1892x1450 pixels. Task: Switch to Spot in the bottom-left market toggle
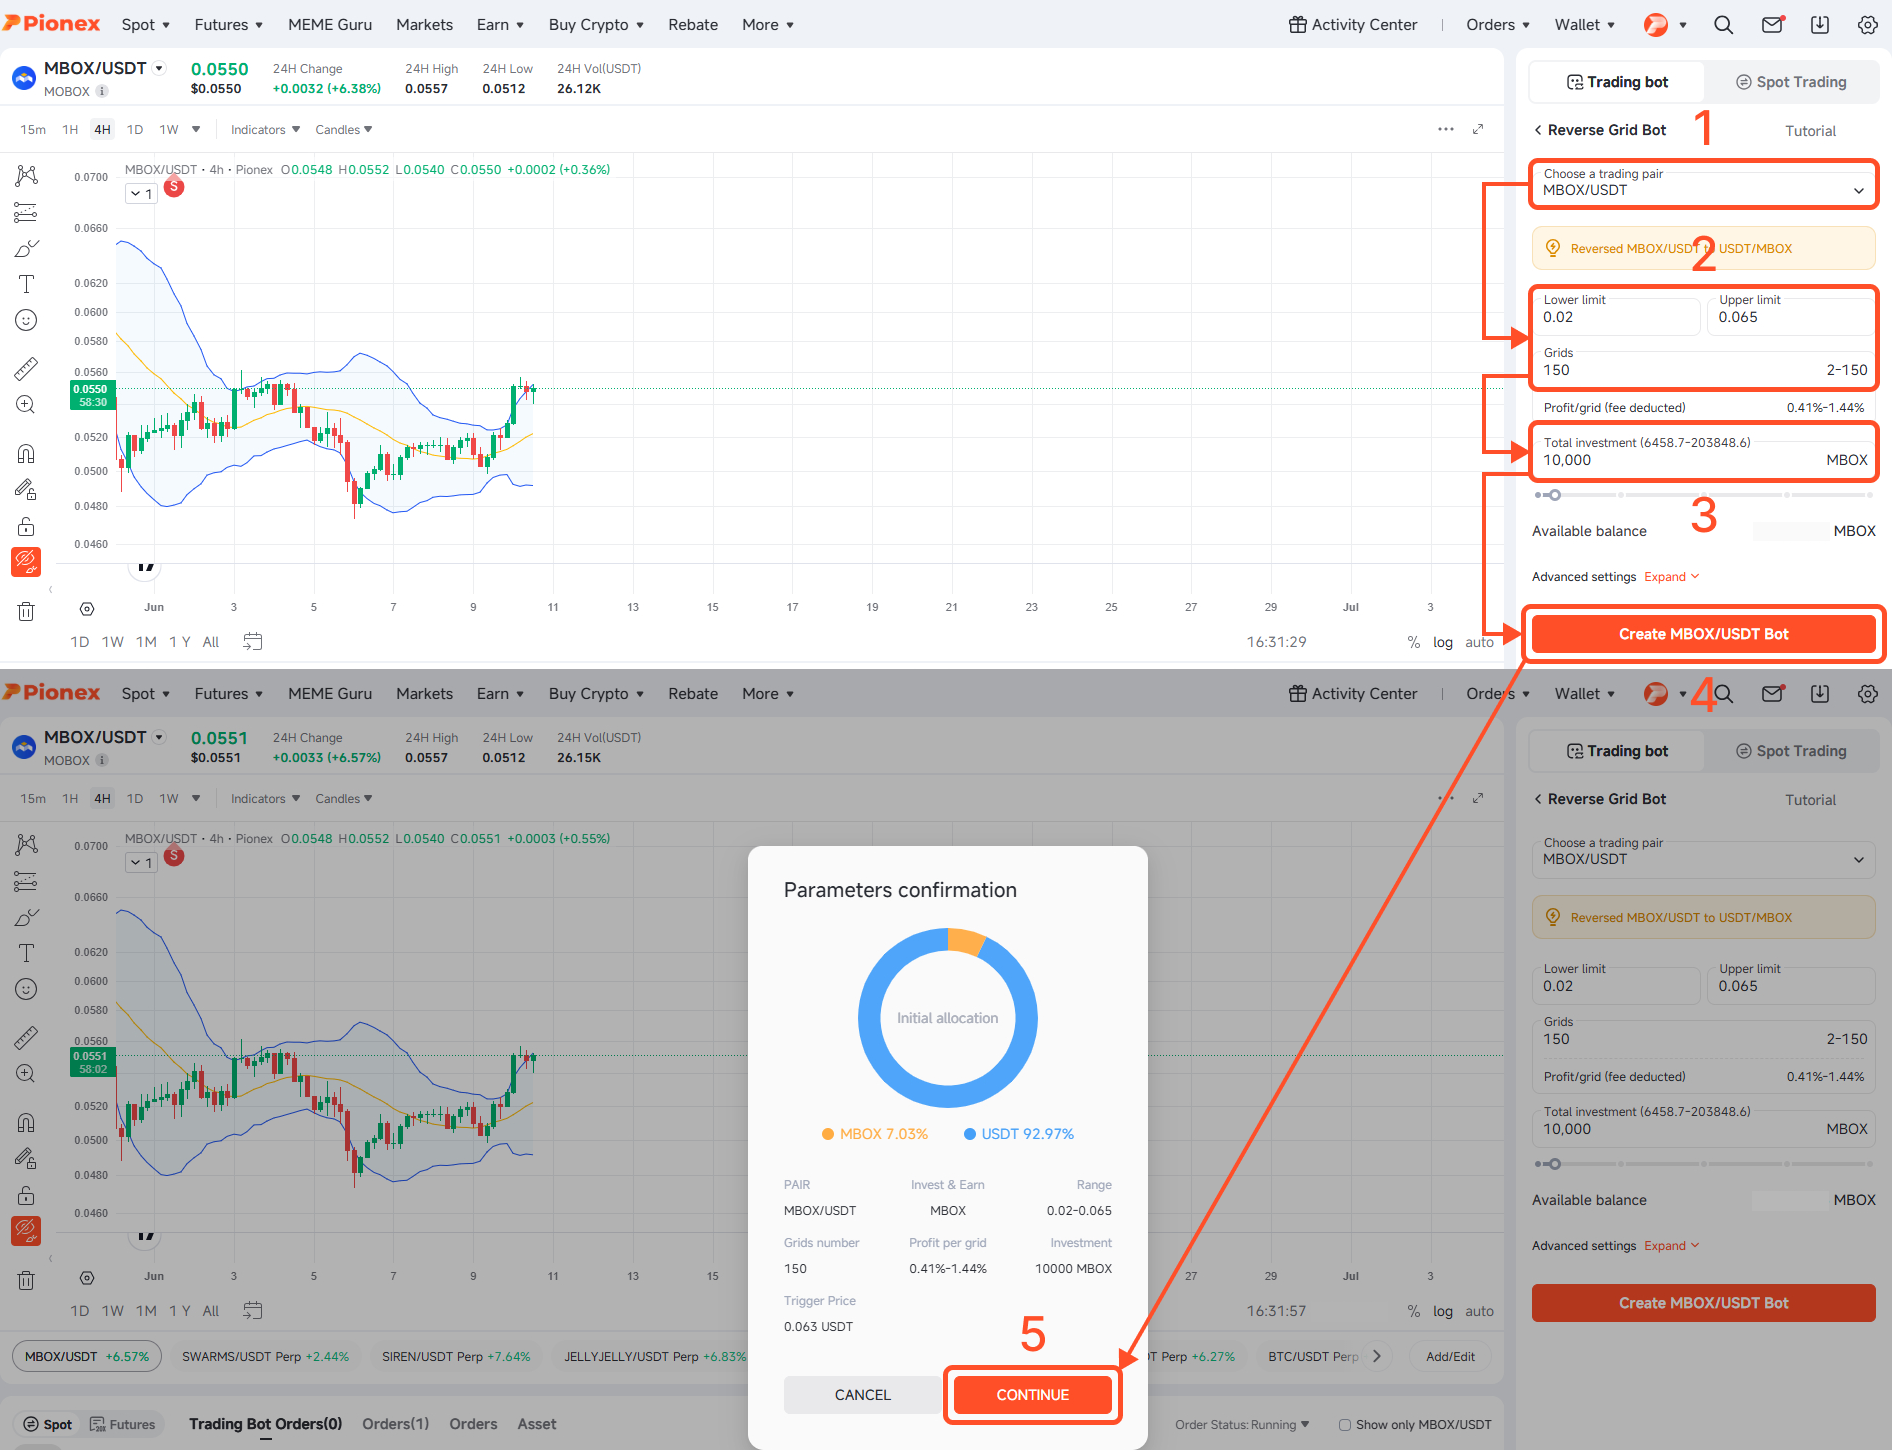47,1424
